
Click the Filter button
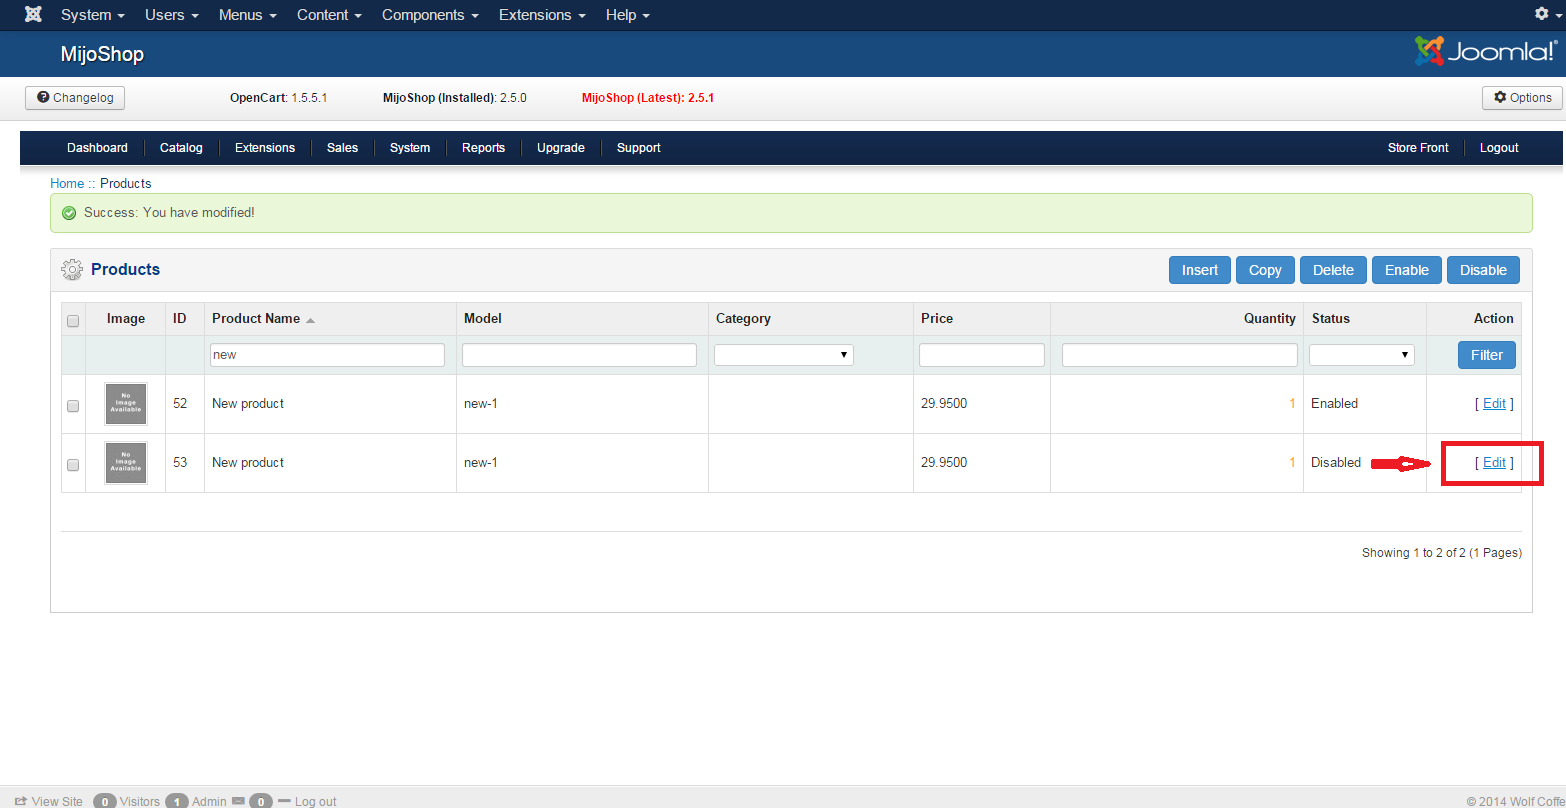click(1487, 355)
